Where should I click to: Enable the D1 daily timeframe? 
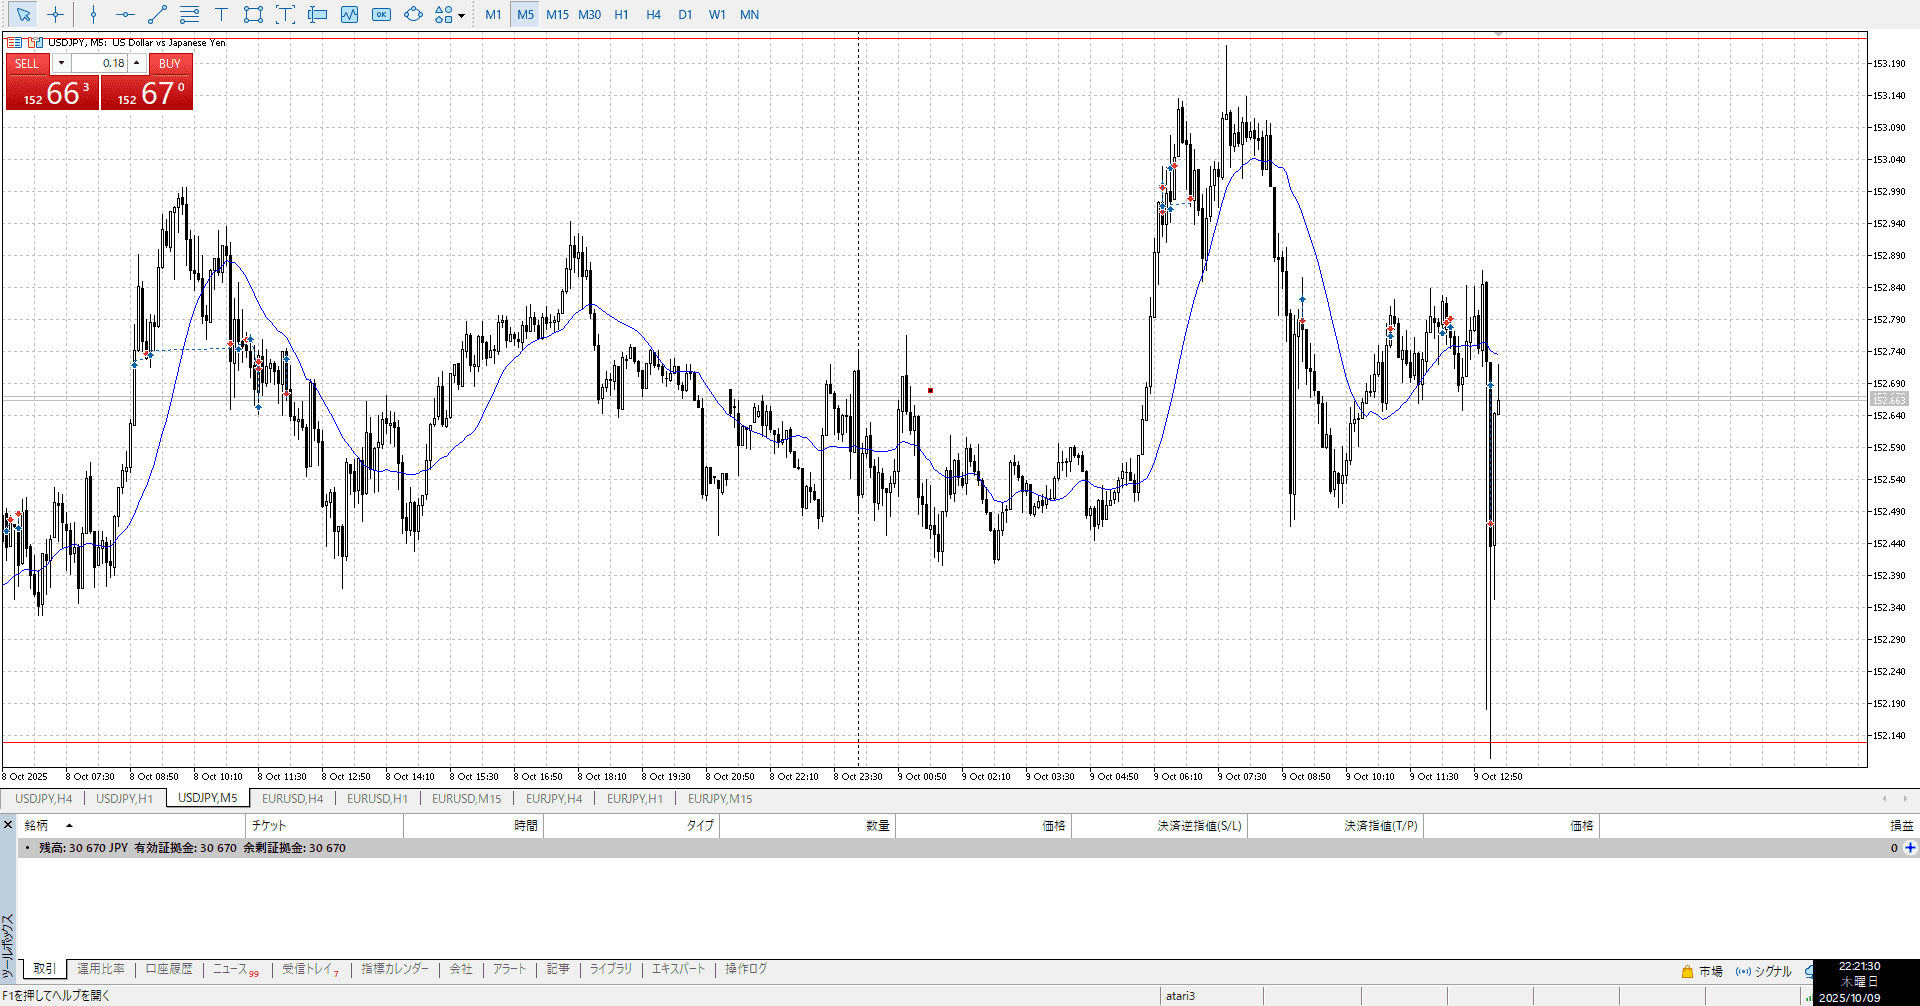coord(685,15)
